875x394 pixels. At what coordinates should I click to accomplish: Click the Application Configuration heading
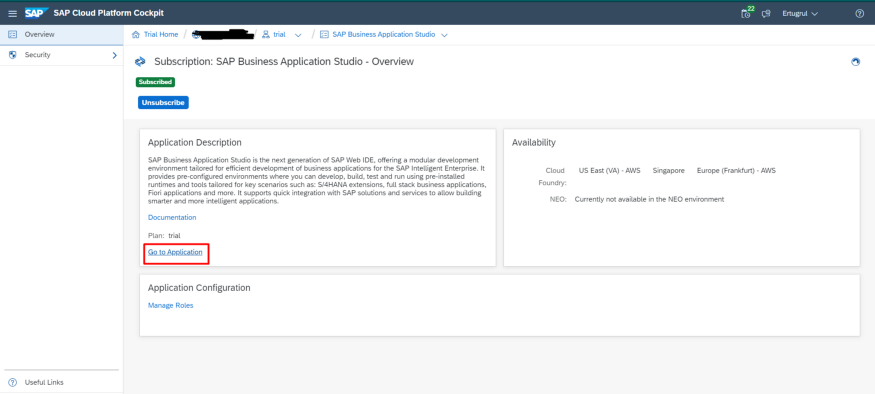click(x=199, y=288)
